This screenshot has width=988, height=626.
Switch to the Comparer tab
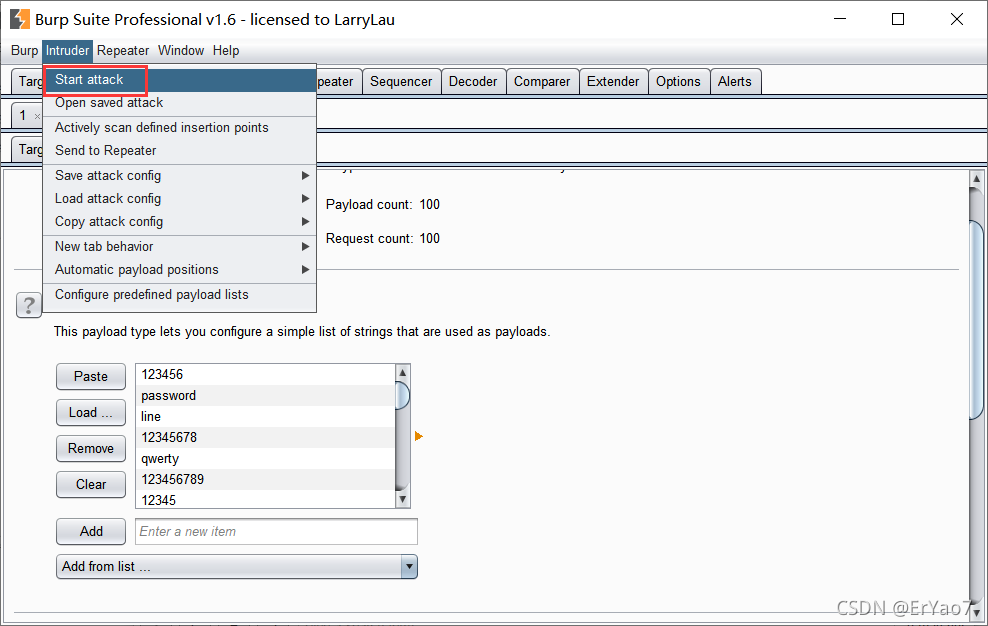click(x=542, y=82)
